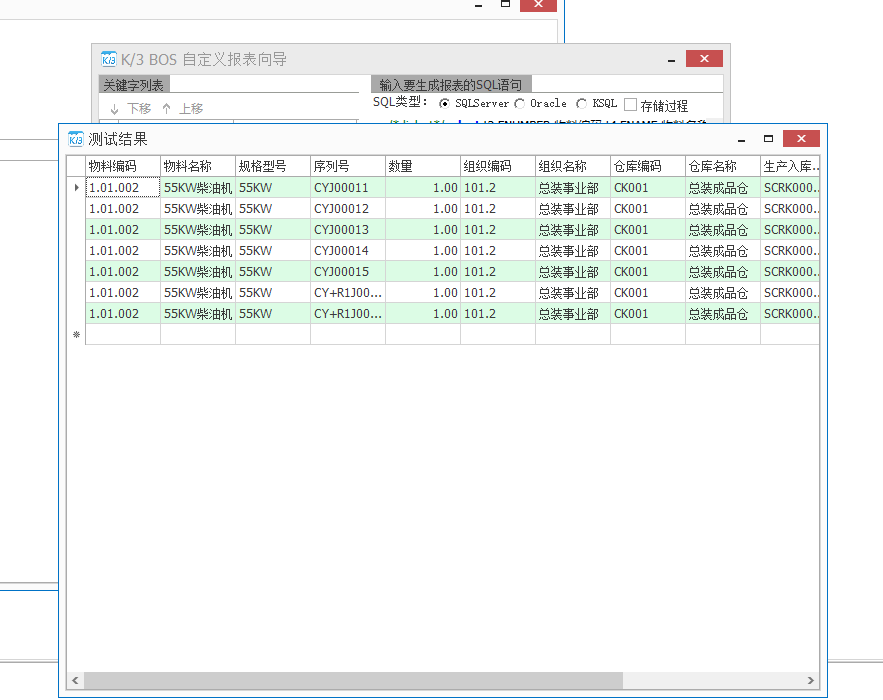Screen dimensions: 883x700
Task: Click the 物料编码 column header
Action: [x=123, y=166]
